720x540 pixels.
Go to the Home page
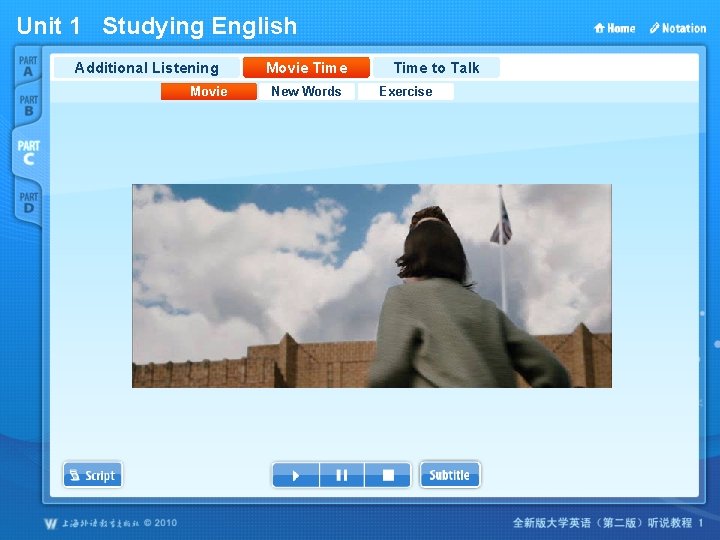pyautogui.click(x=614, y=28)
